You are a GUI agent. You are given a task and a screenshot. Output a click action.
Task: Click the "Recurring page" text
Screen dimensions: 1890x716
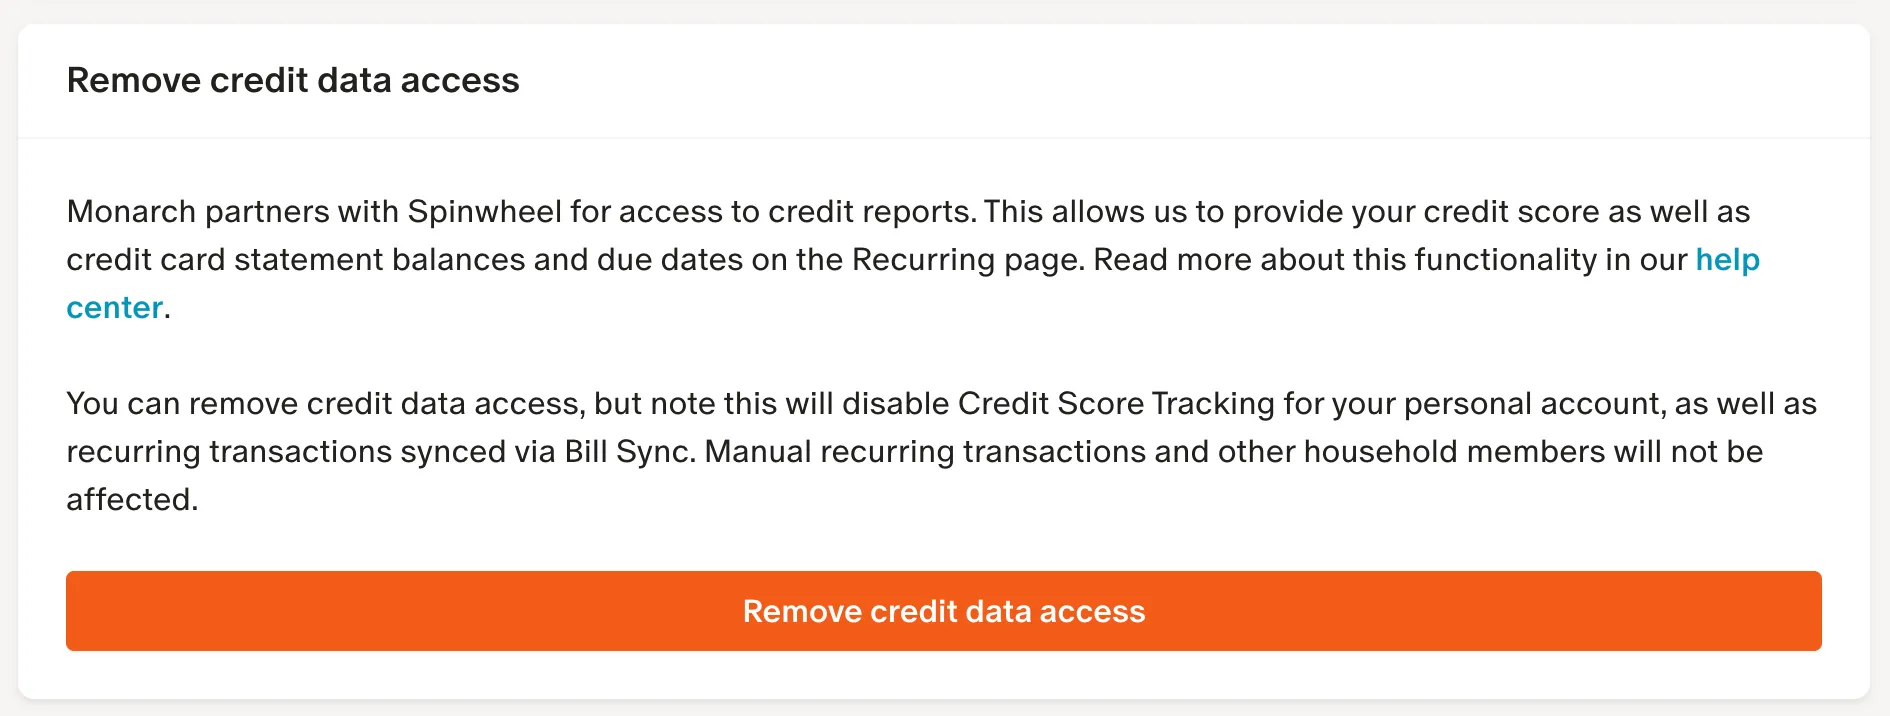pyautogui.click(x=967, y=260)
